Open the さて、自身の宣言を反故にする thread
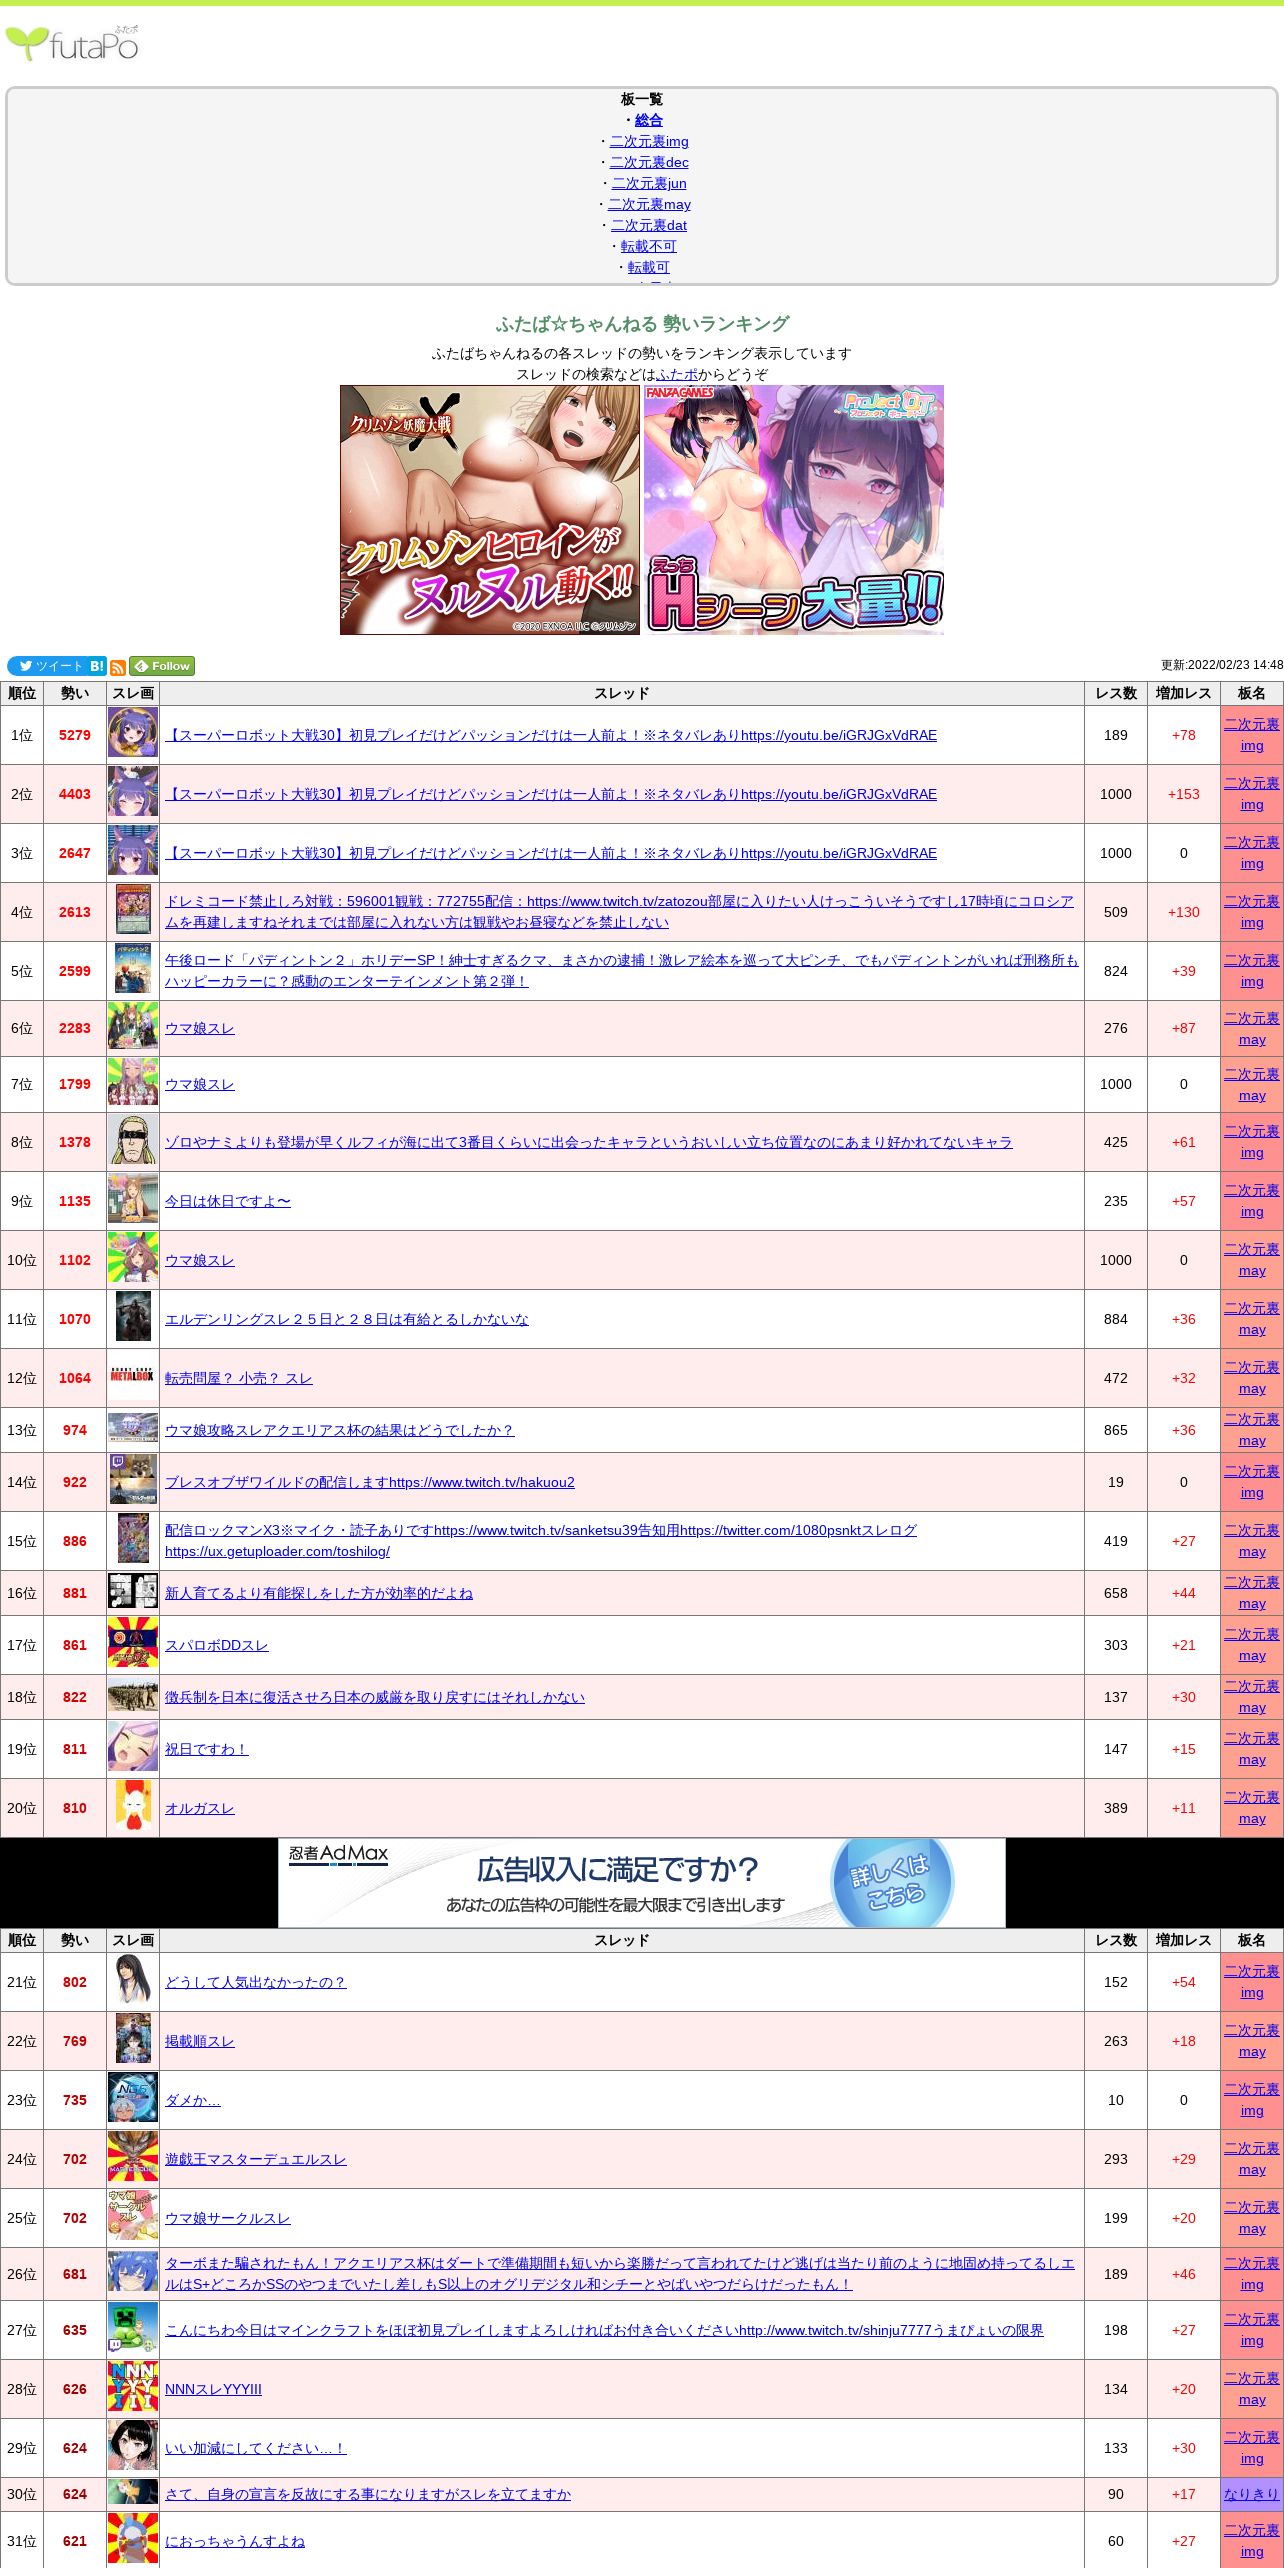Viewport: 1284px width, 2568px height. point(368,2494)
